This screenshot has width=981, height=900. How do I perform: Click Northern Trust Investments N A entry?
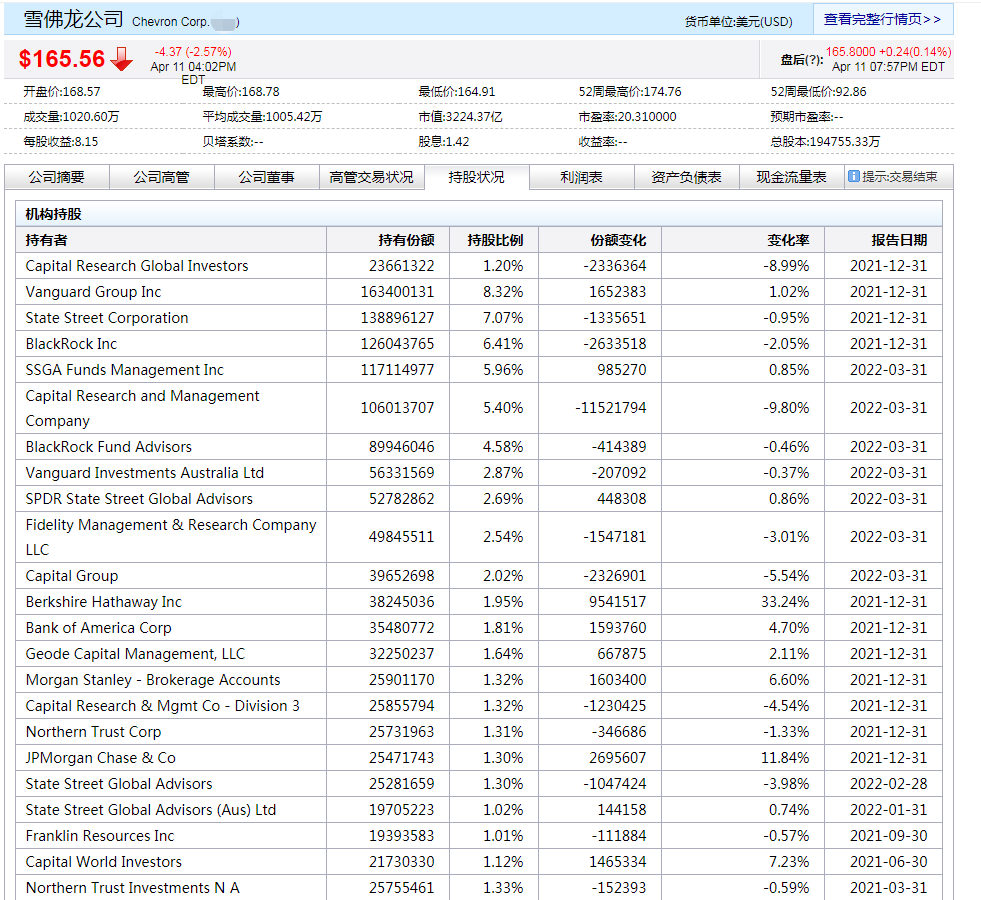(x=133, y=888)
